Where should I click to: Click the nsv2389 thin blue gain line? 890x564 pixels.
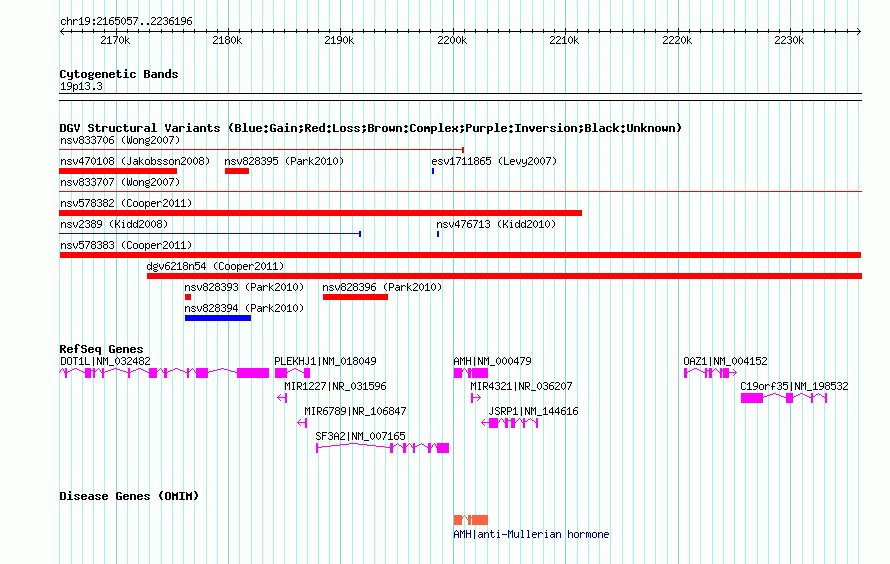click(x=210, y=234)
